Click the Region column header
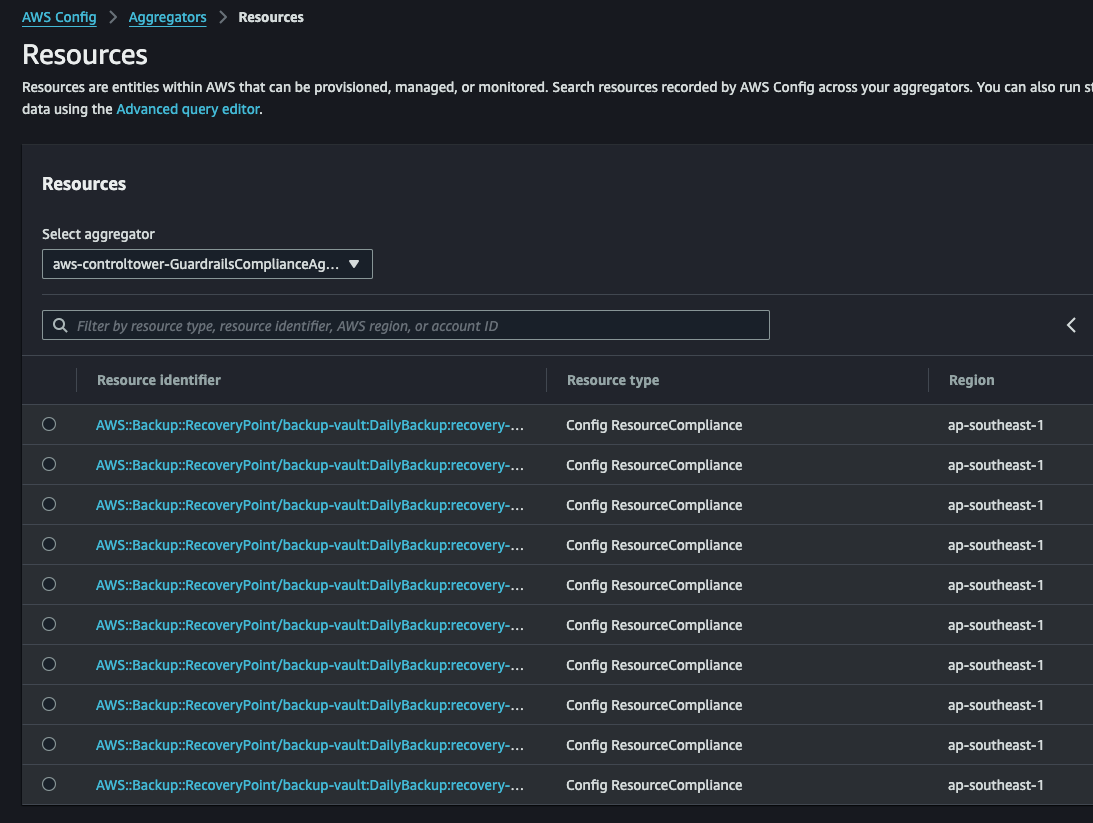Image resolution: width=1093 pixels, height=823 pixels. coord(971,380)
